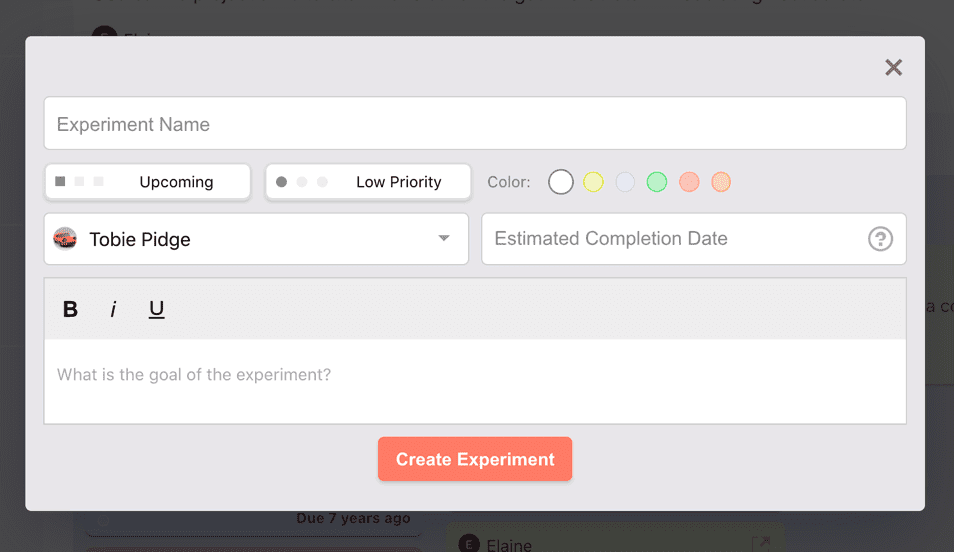Expand the Tobie Pidge assignee dropdown arrow
954x552 pixels.
(444, 239)
